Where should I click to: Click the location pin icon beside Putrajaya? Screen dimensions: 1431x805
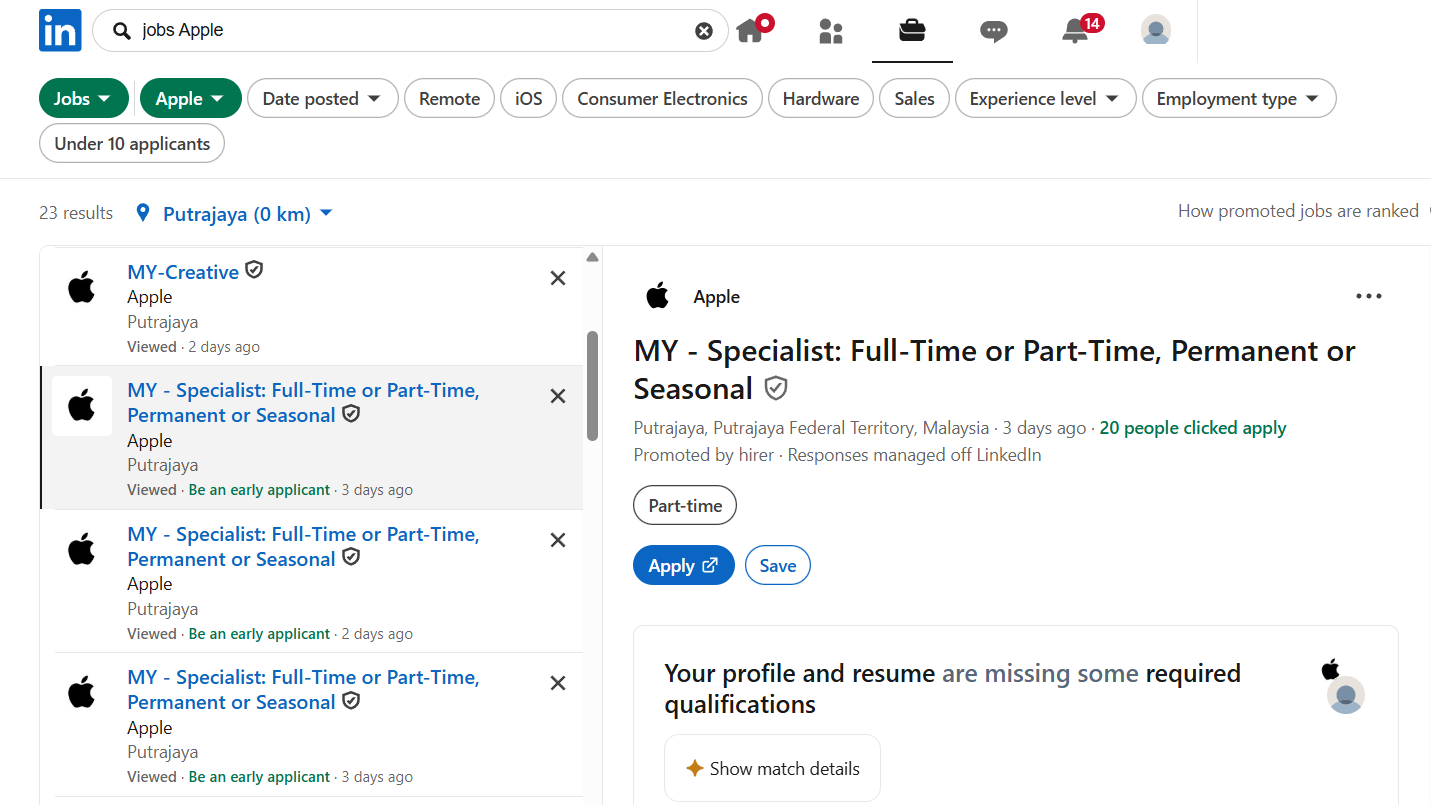tap(143, 213)
